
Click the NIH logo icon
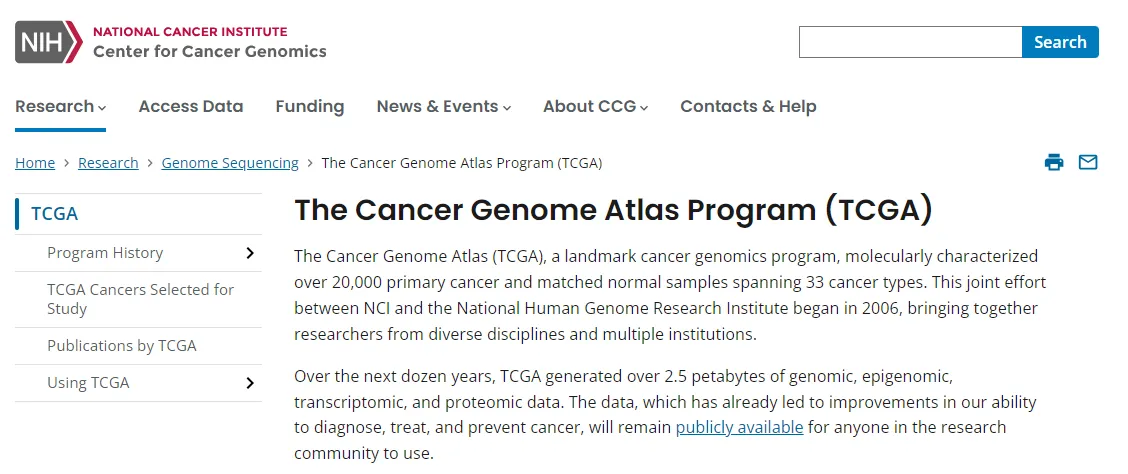coord(48,42)
